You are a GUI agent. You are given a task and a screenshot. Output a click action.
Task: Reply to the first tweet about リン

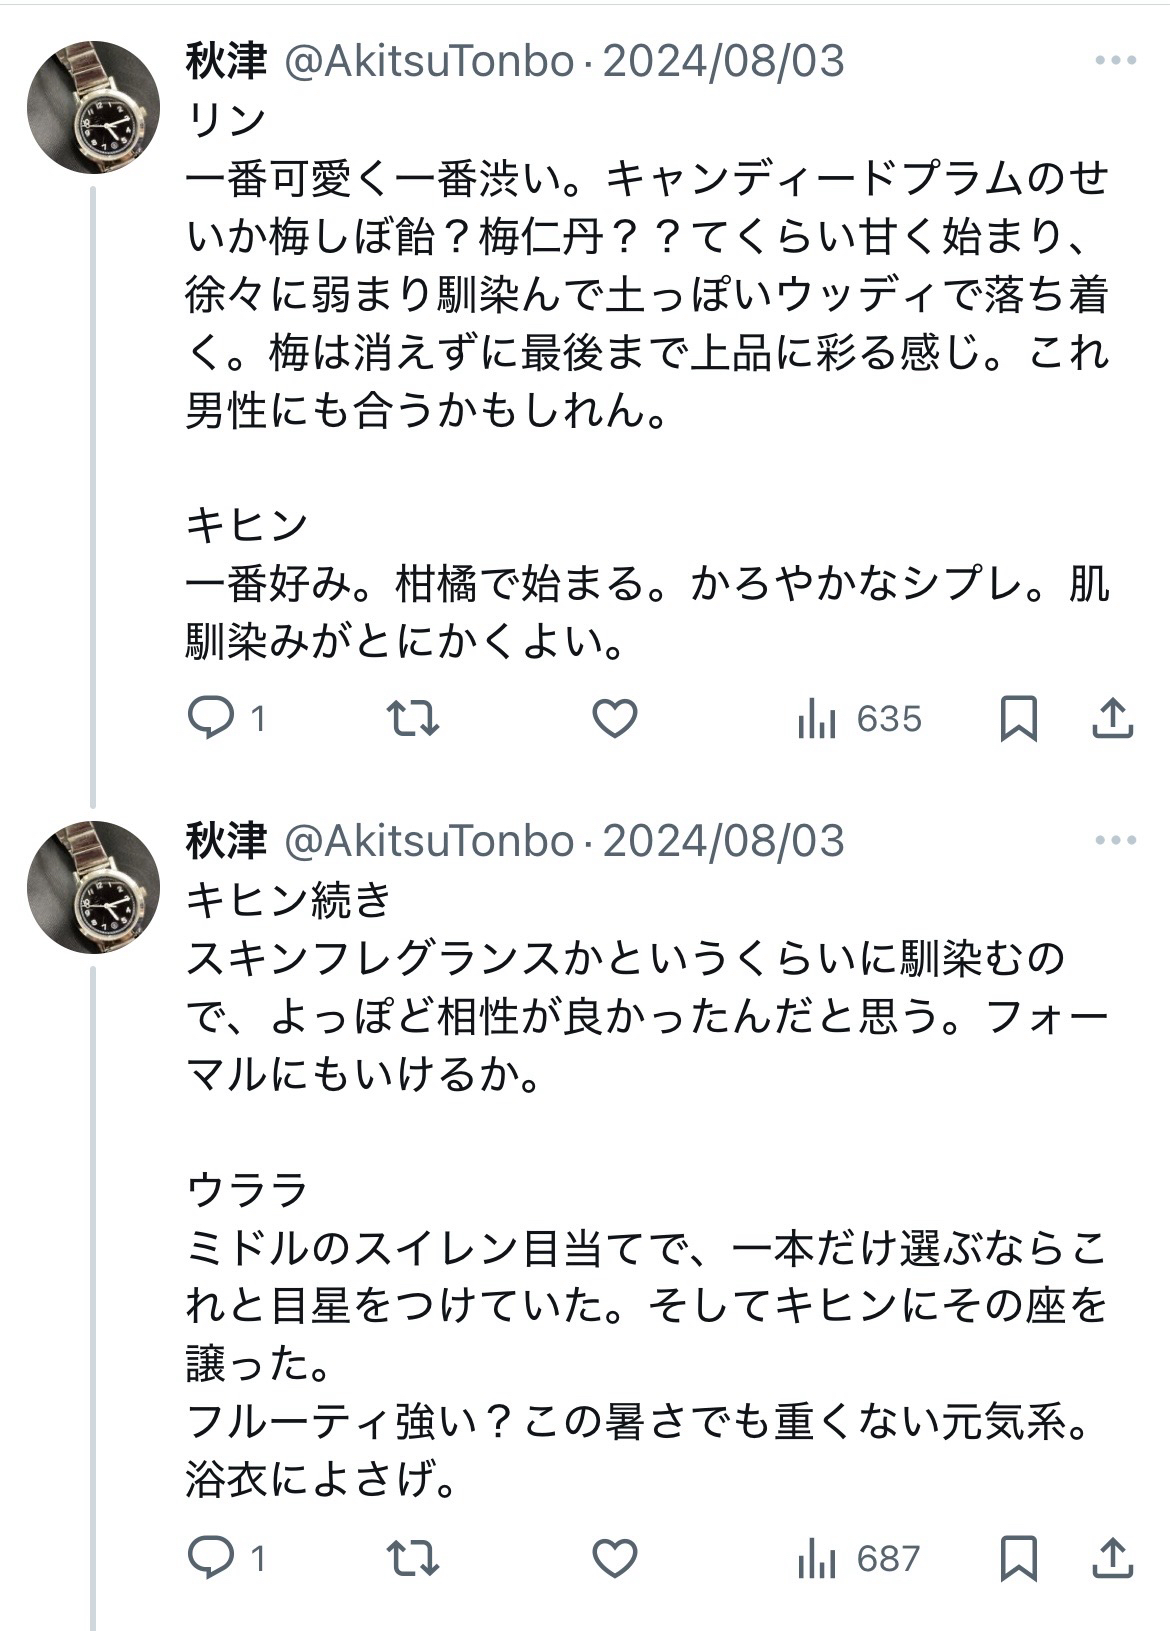point(211,719)
